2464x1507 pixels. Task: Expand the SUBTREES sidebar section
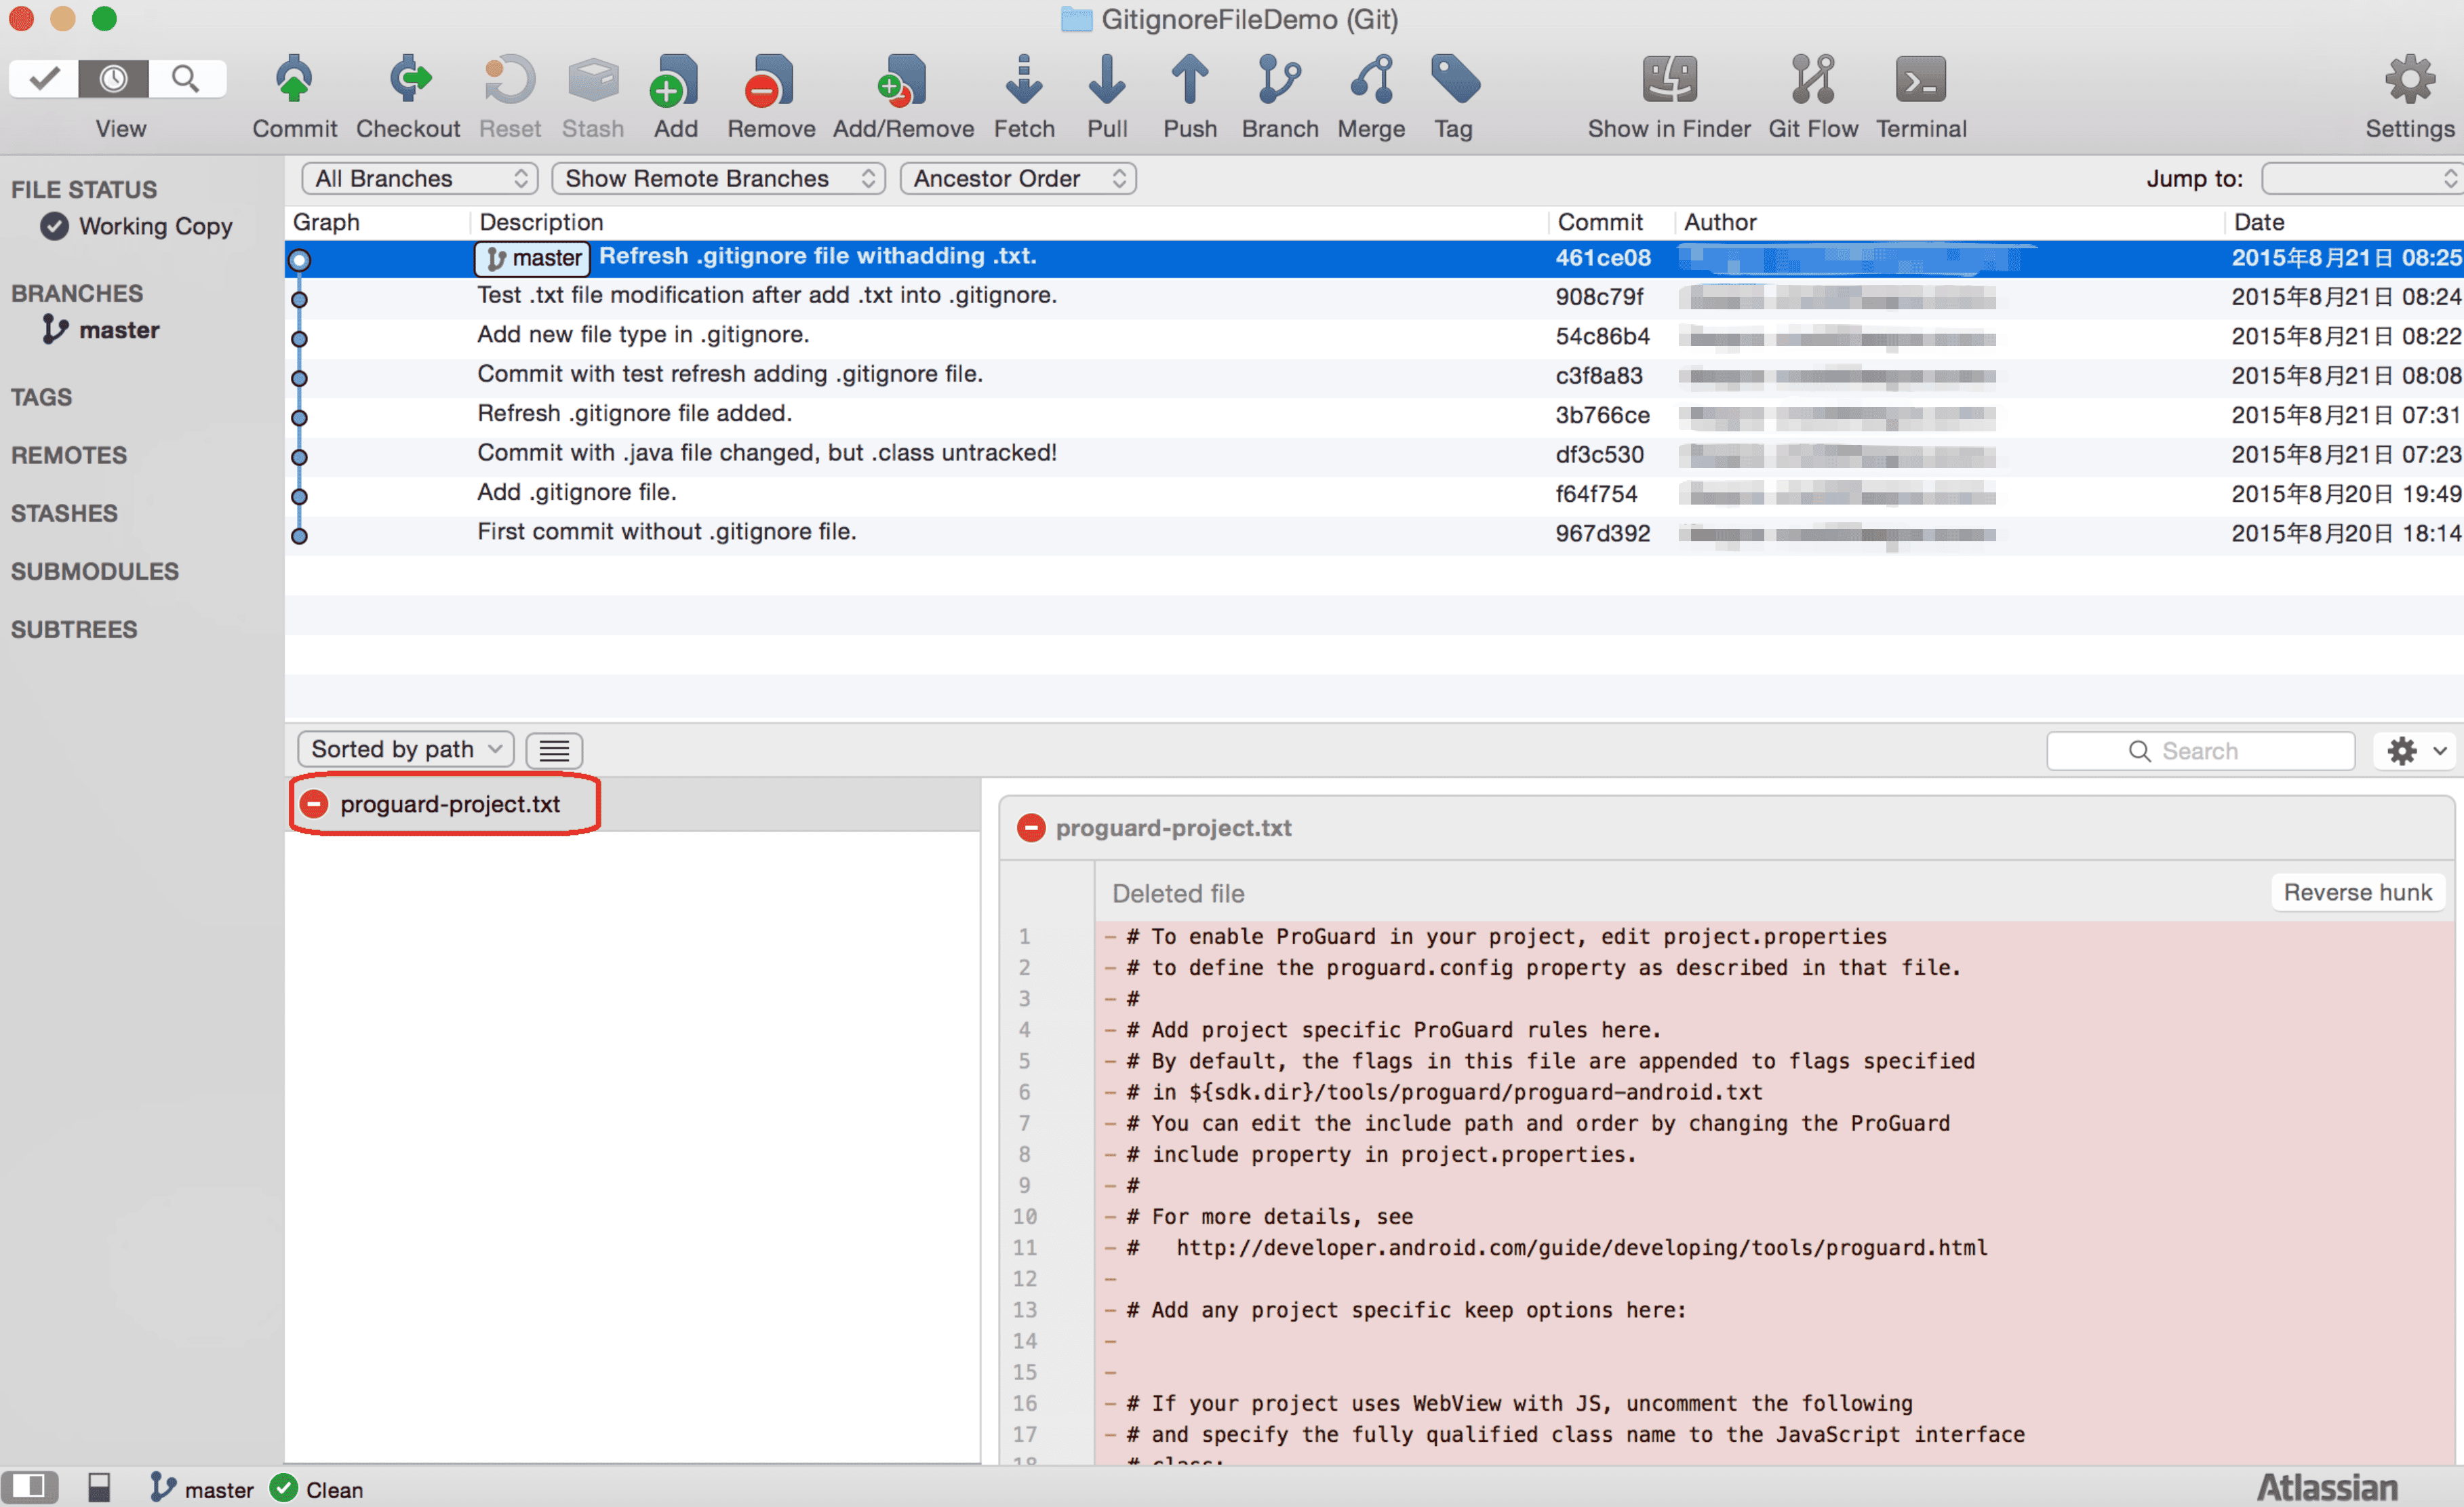pyautogui.click(x=74, y=629)
